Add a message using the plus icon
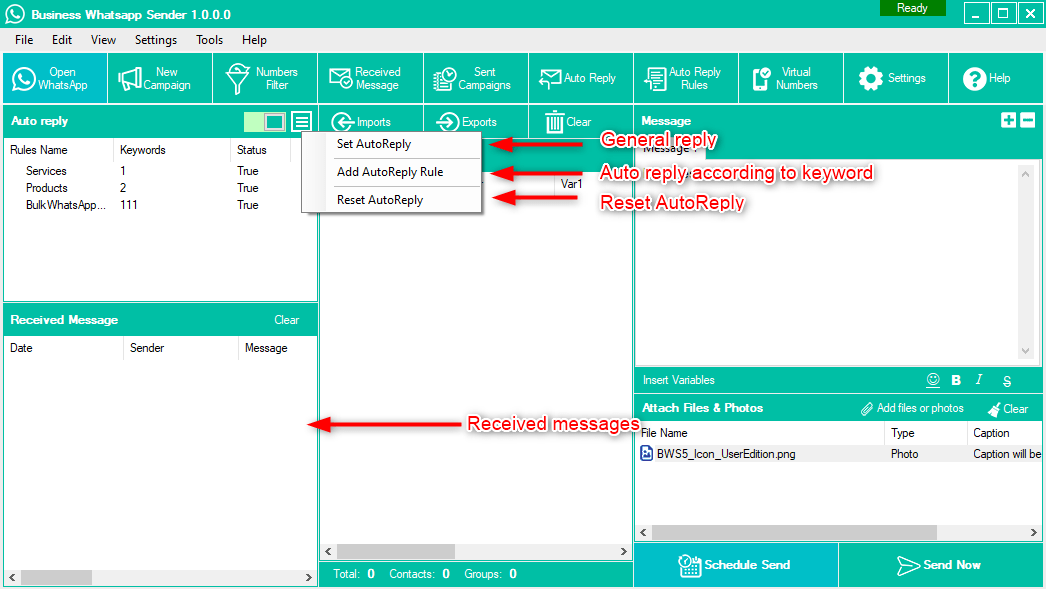 (1009, 120)
